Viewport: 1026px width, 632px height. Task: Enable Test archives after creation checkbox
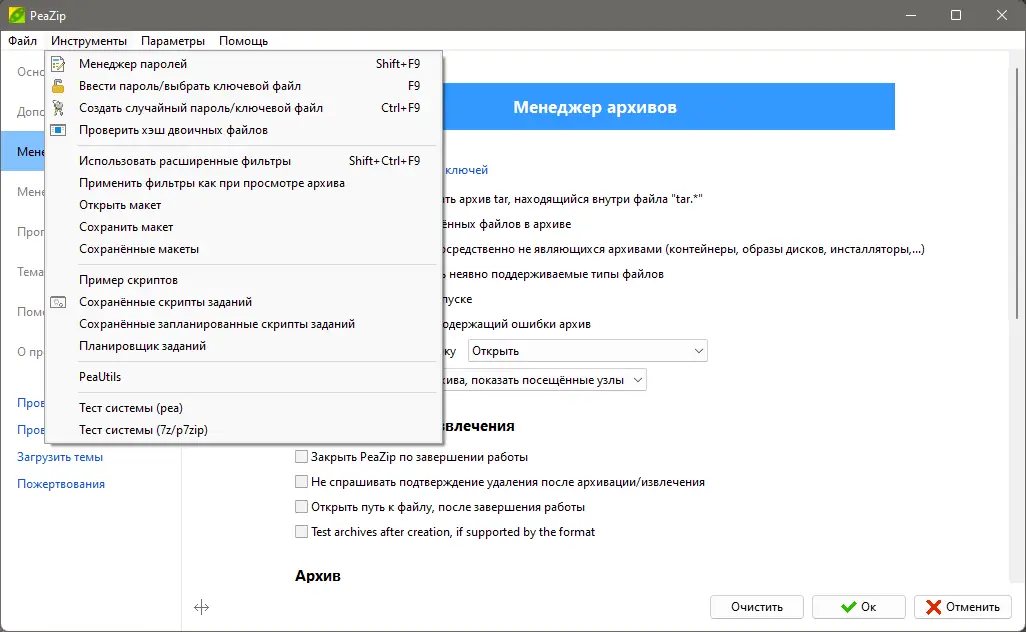point(301,532)
